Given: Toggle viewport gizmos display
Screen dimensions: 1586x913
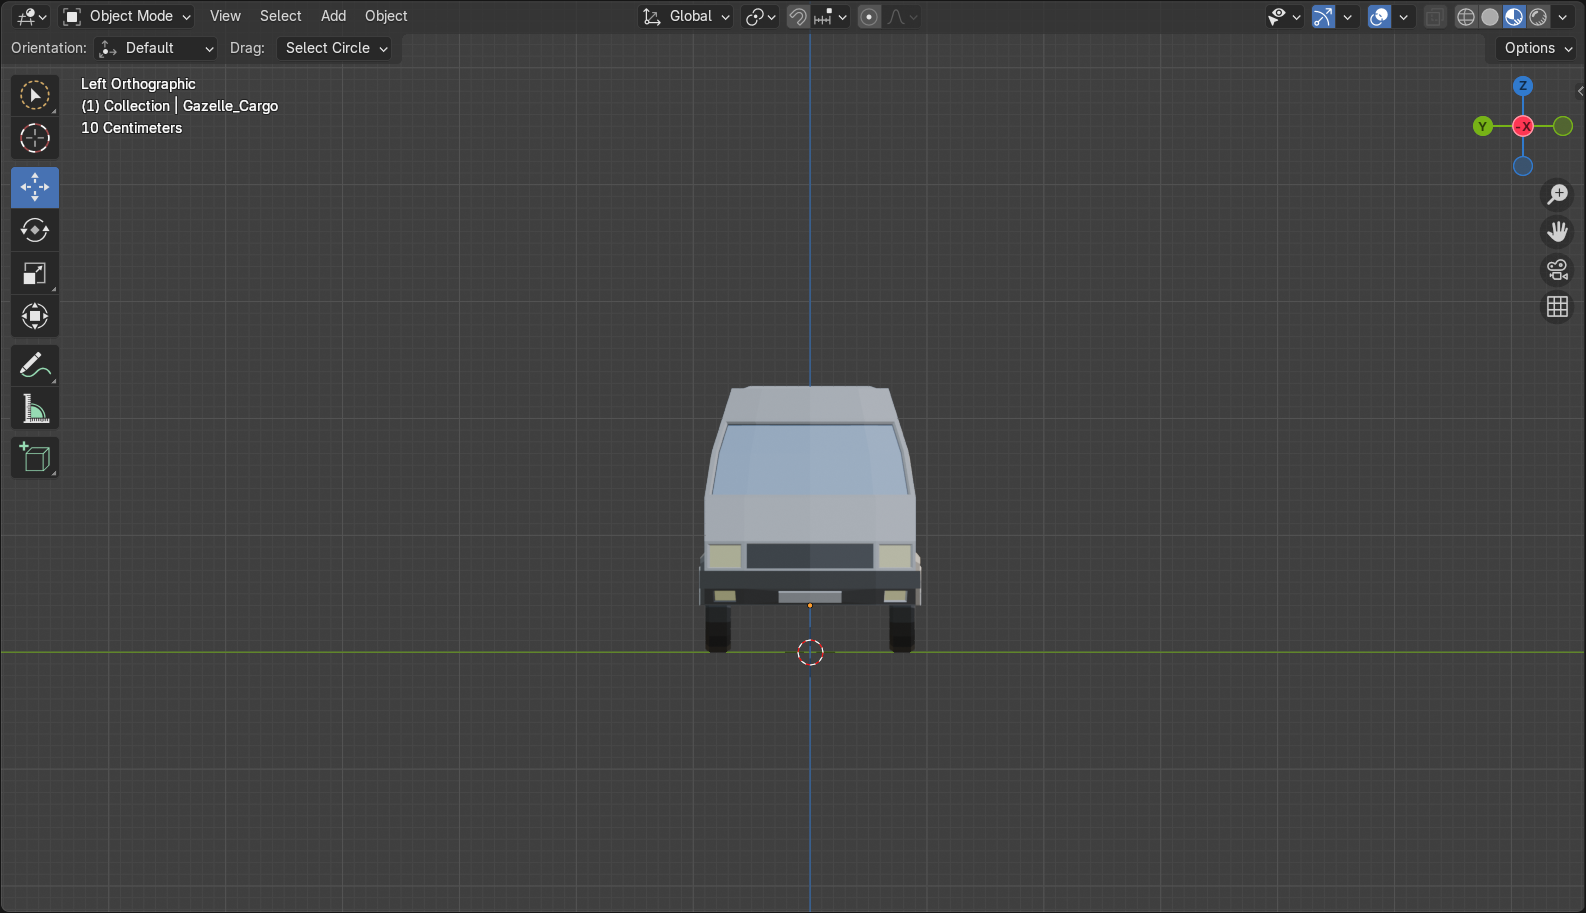Looking at the screenshot, I should [x=1323, y=16].
